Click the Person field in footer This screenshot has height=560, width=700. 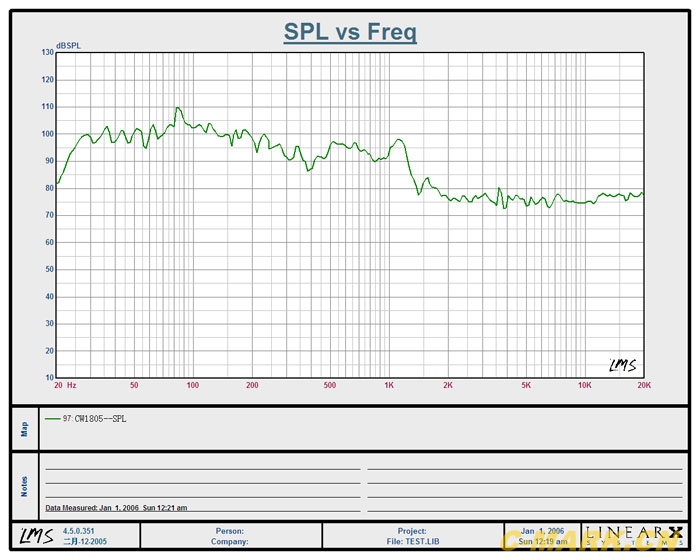pyautogui.click(x=230, y=531)
